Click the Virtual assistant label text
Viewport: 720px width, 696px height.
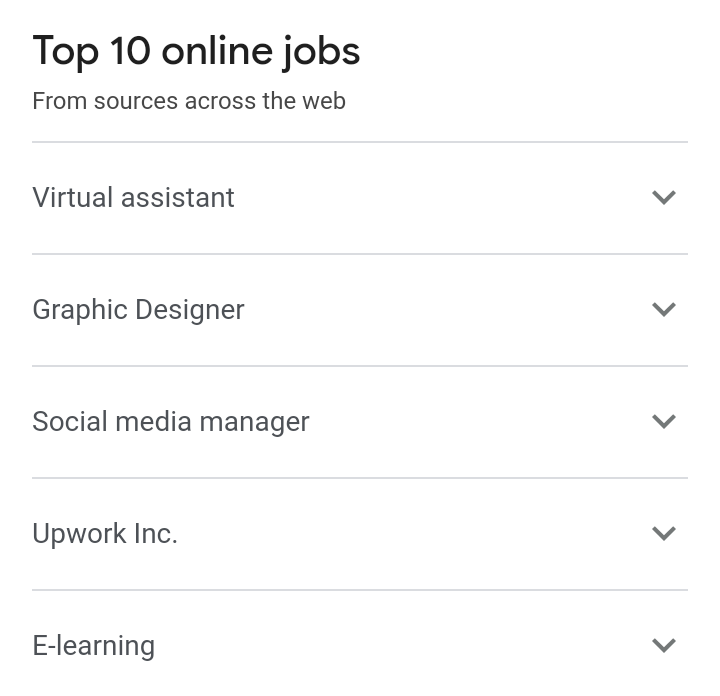tap(133, 197)
